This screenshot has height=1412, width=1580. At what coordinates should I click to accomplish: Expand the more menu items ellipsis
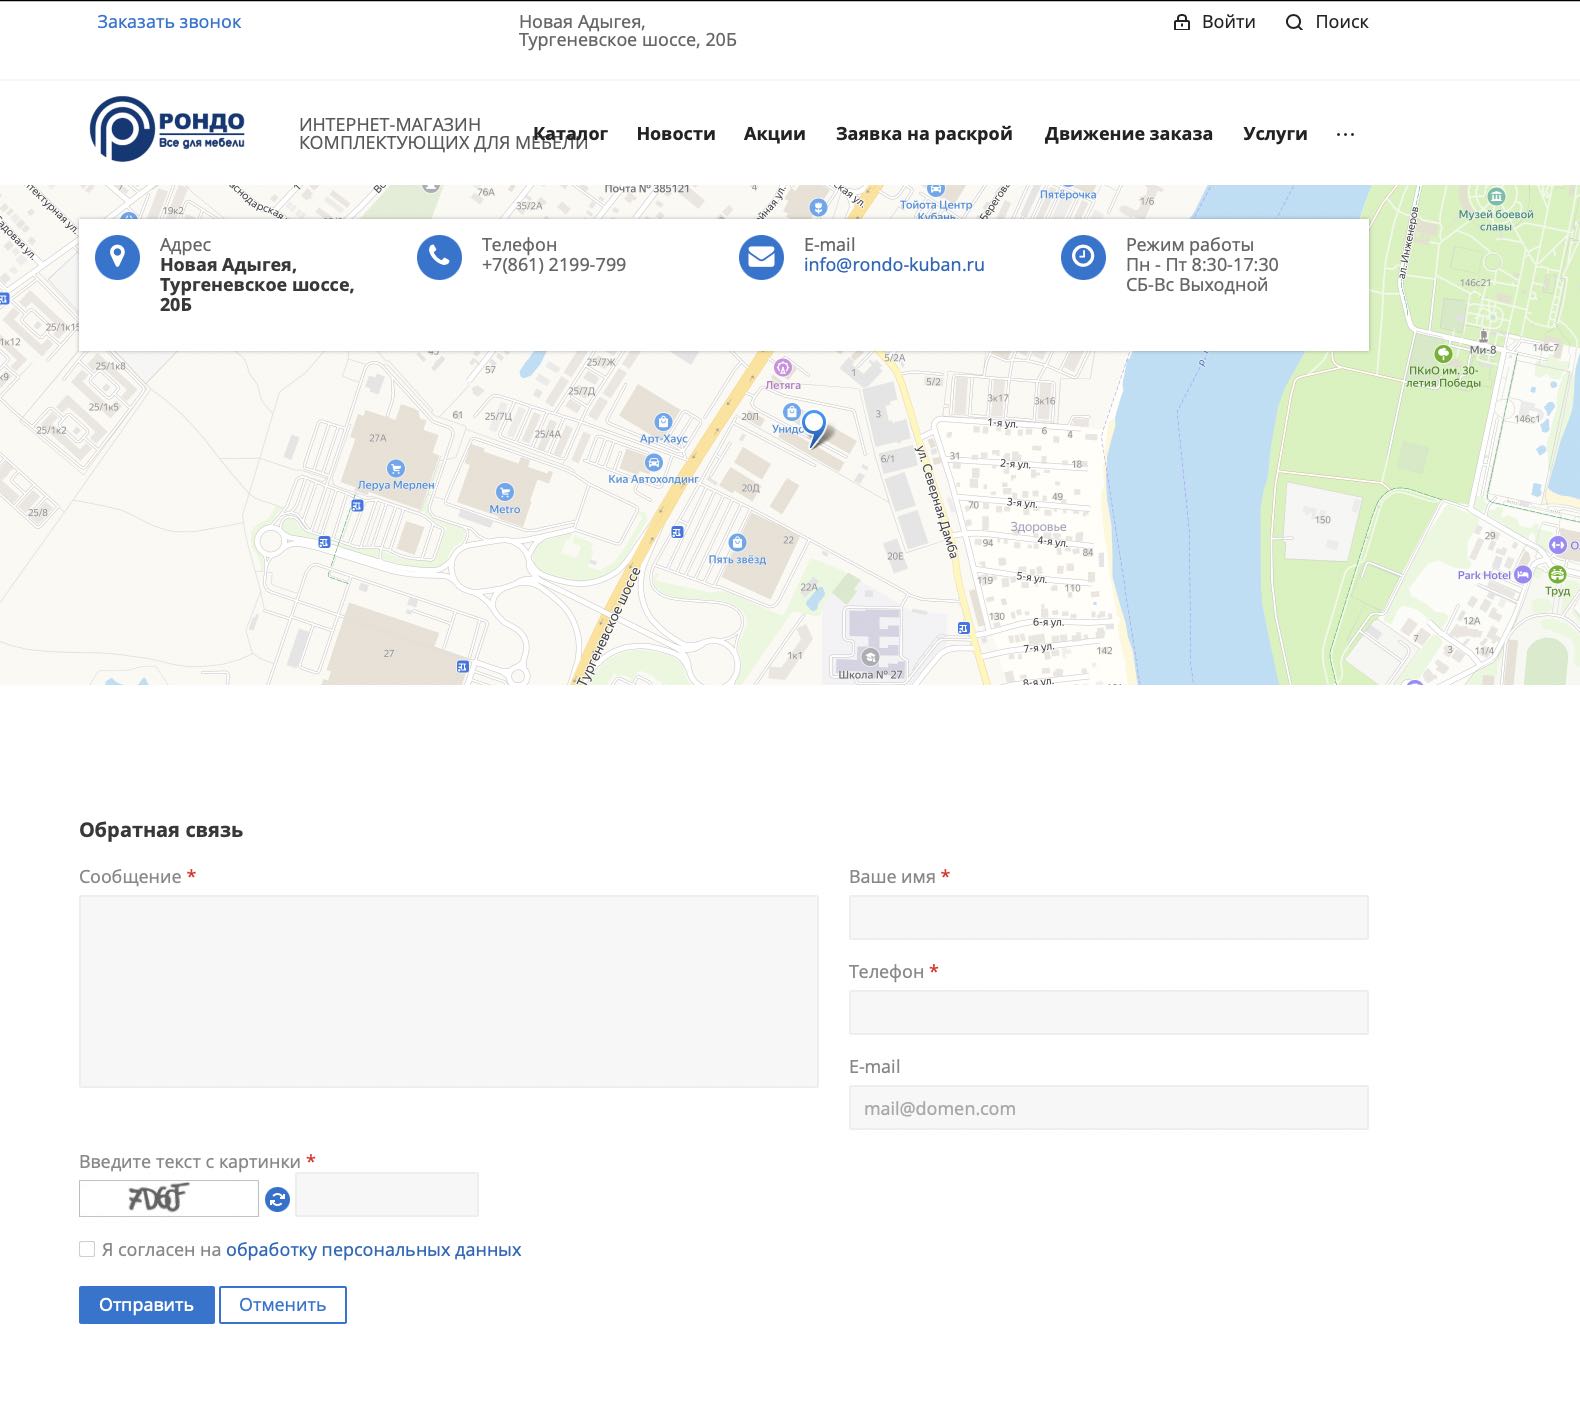tap(1345, 134)
